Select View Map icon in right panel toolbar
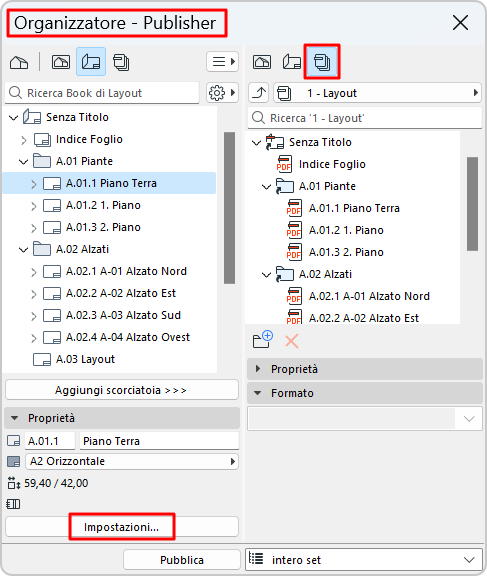The height and width of the screenshot is (576, 487). [261, 62]
